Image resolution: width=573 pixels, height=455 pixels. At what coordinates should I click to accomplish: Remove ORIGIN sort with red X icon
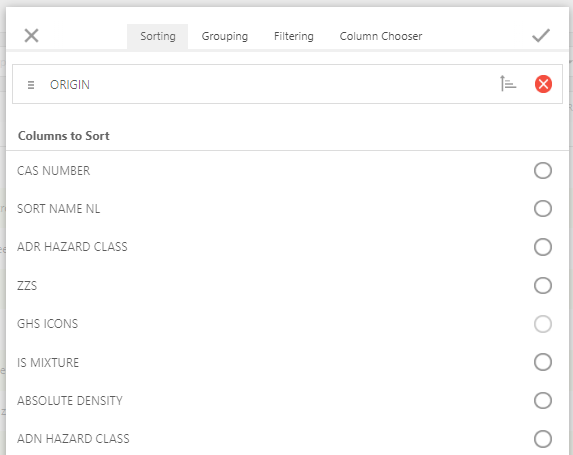[543, 84]
